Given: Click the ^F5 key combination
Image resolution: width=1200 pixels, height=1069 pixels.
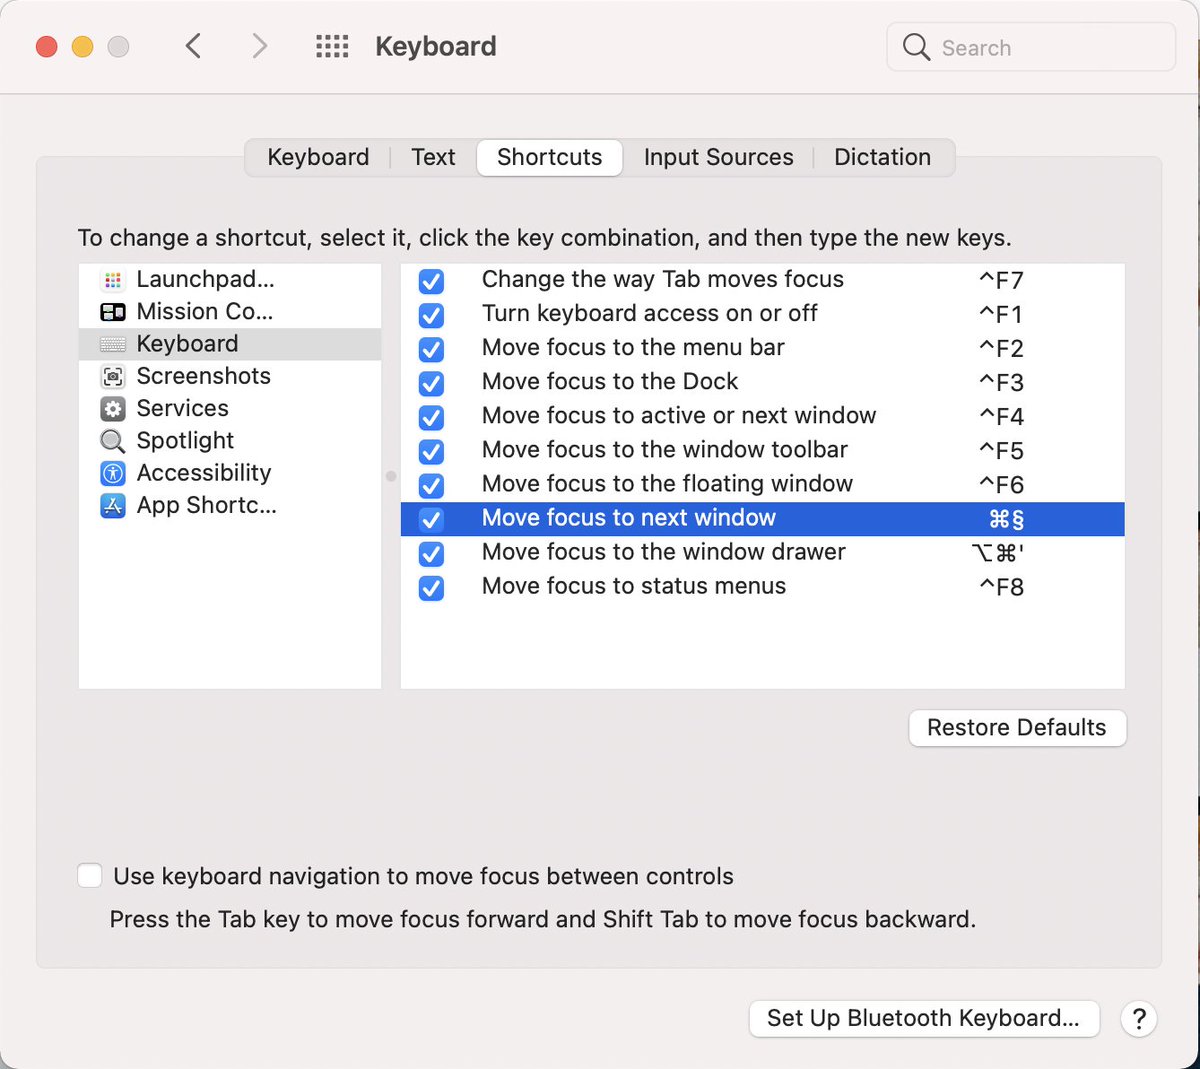Looking at the screenshot, I should tap(1001, 451).
